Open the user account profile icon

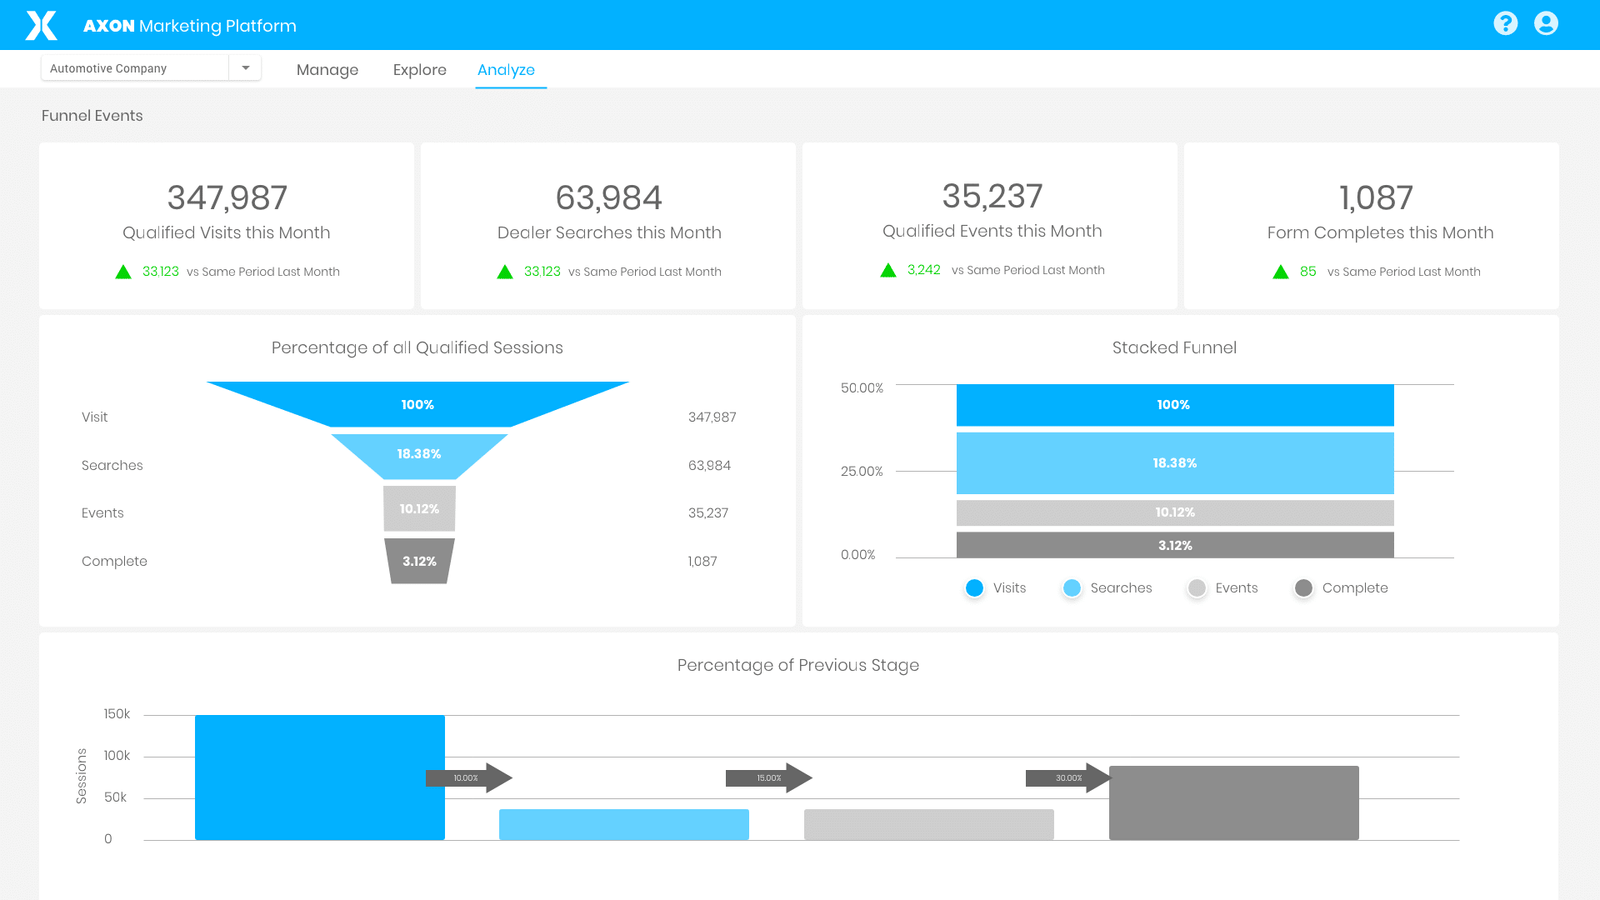(1545, 24)
